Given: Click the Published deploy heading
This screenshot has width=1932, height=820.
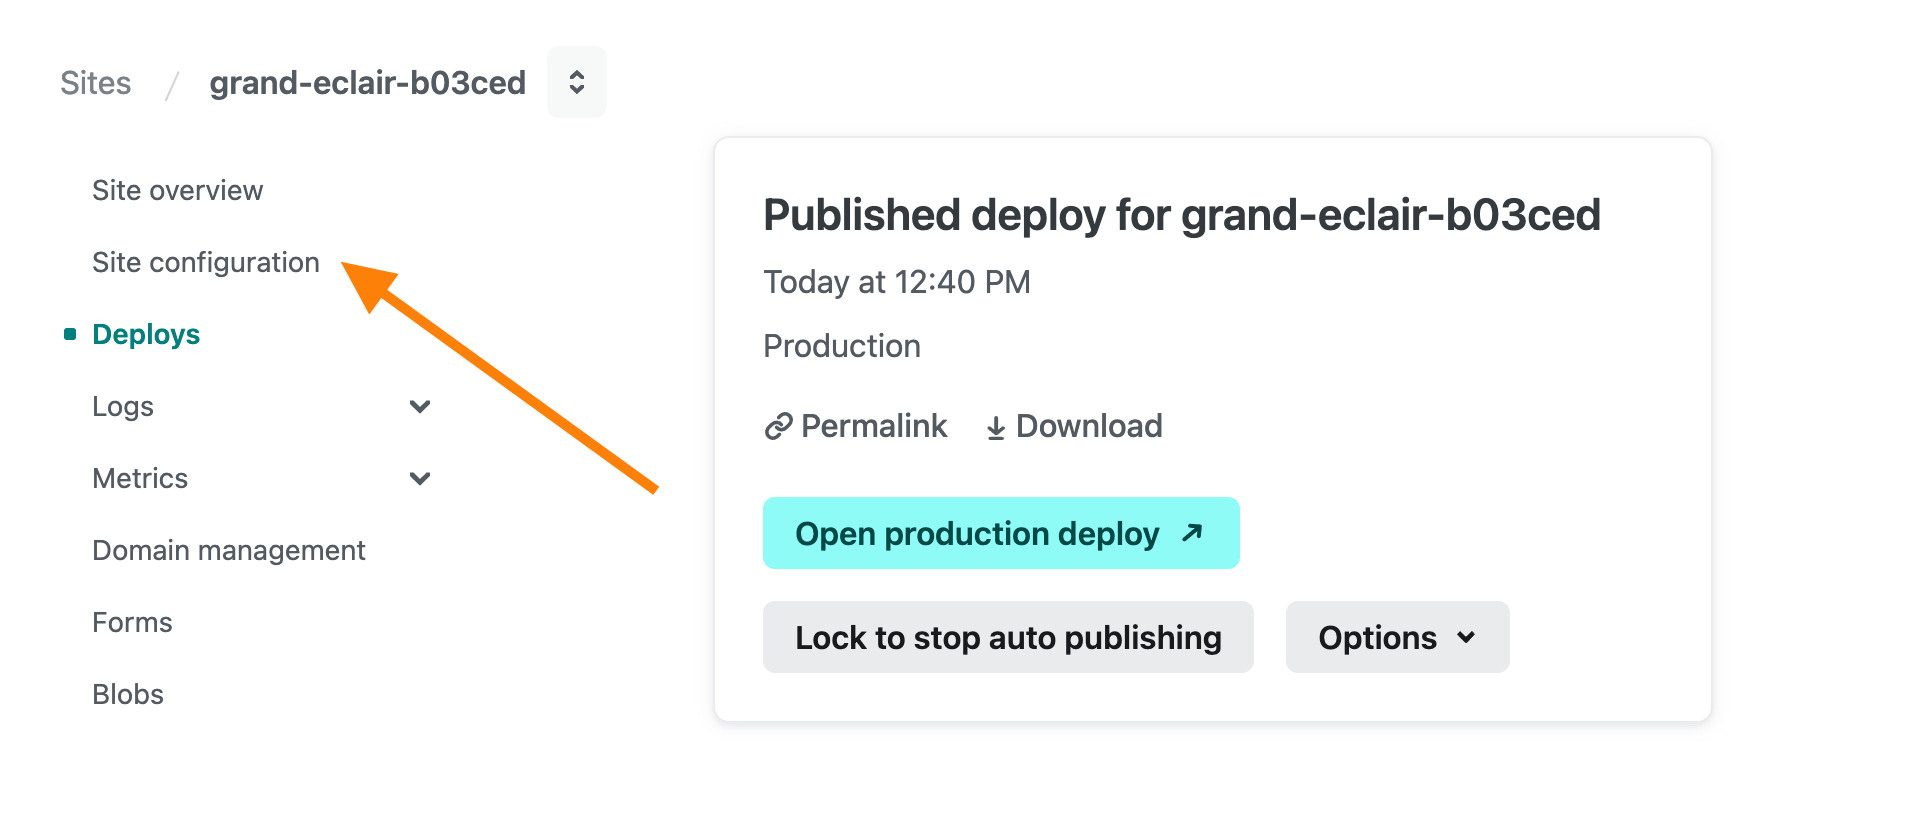Looking at the screenshot, I should tap(1181, 215).
